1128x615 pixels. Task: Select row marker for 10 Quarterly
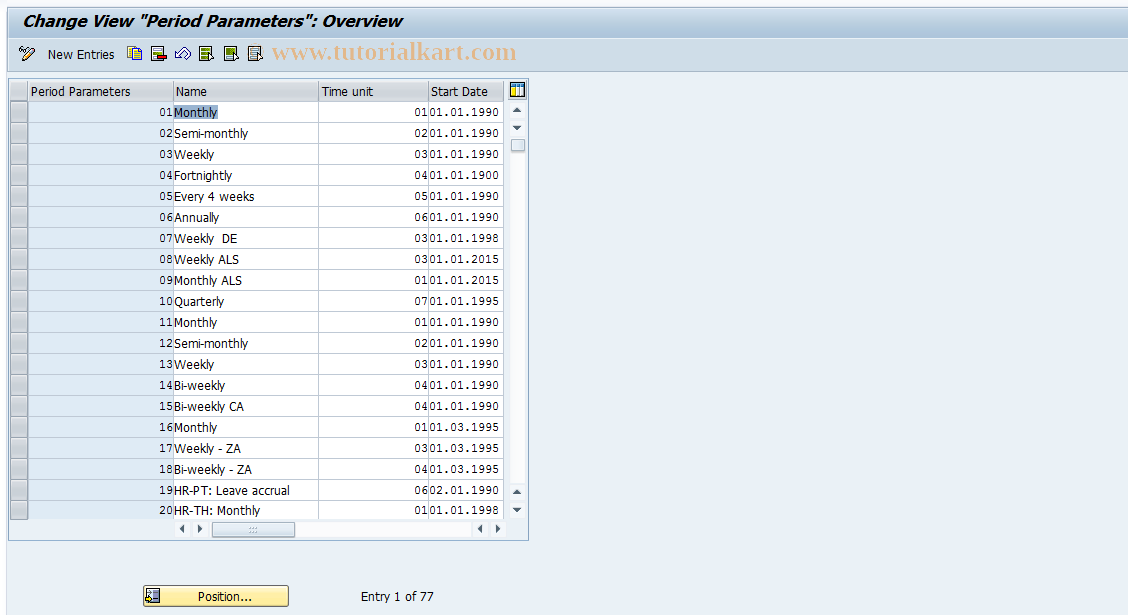pyautogui.click(x=19, y=301)
